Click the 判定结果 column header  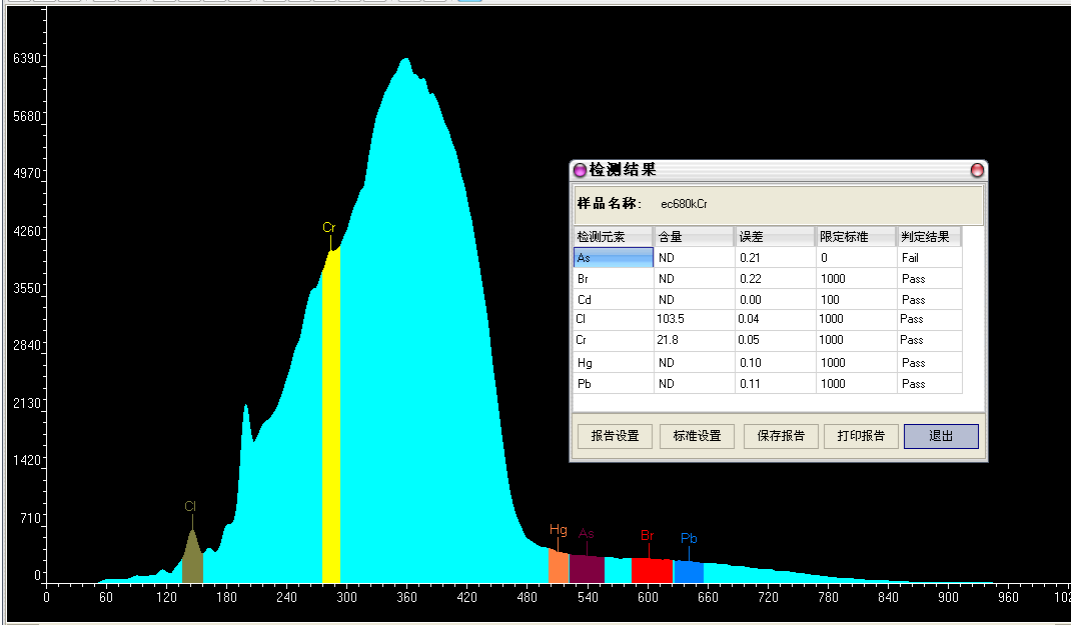[925, 236]
